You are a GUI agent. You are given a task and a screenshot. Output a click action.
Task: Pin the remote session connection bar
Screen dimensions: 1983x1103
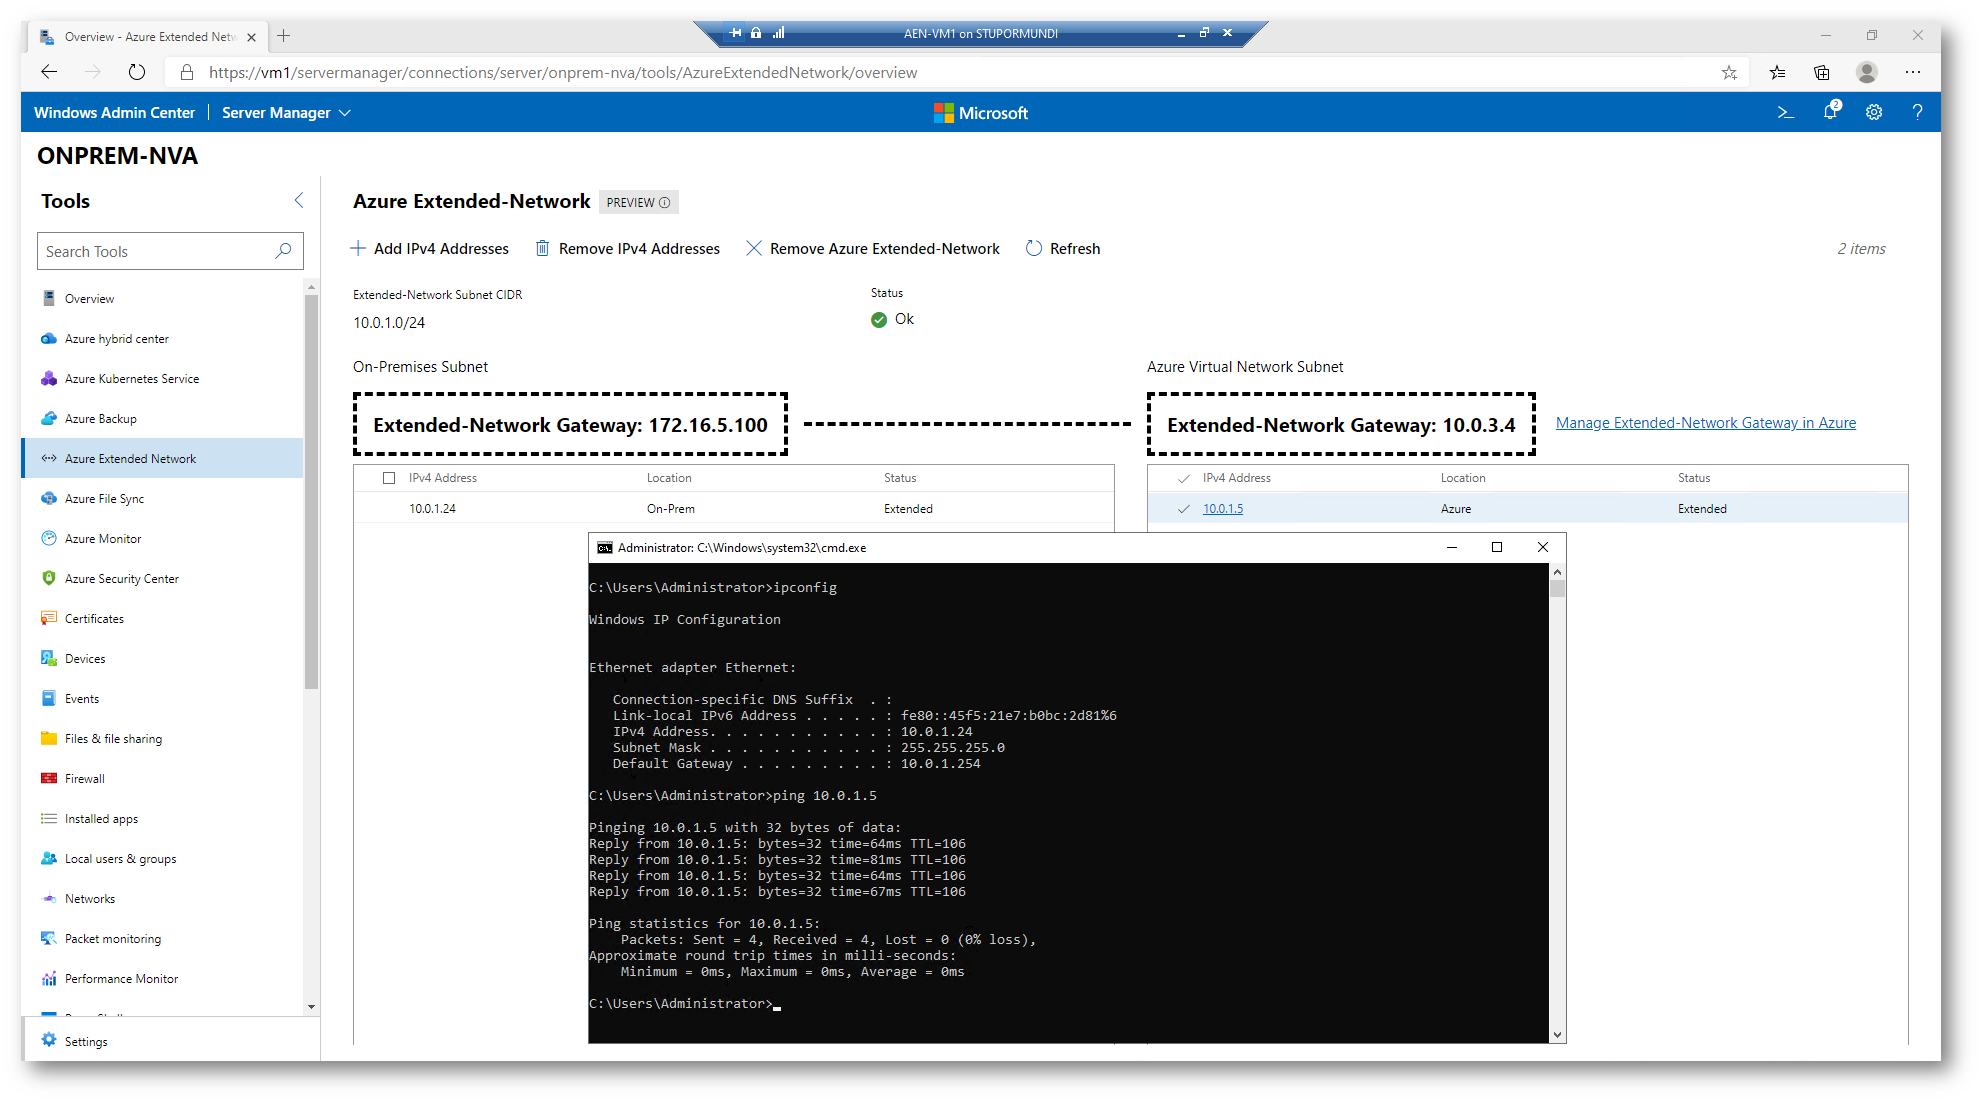pos(736,33)
